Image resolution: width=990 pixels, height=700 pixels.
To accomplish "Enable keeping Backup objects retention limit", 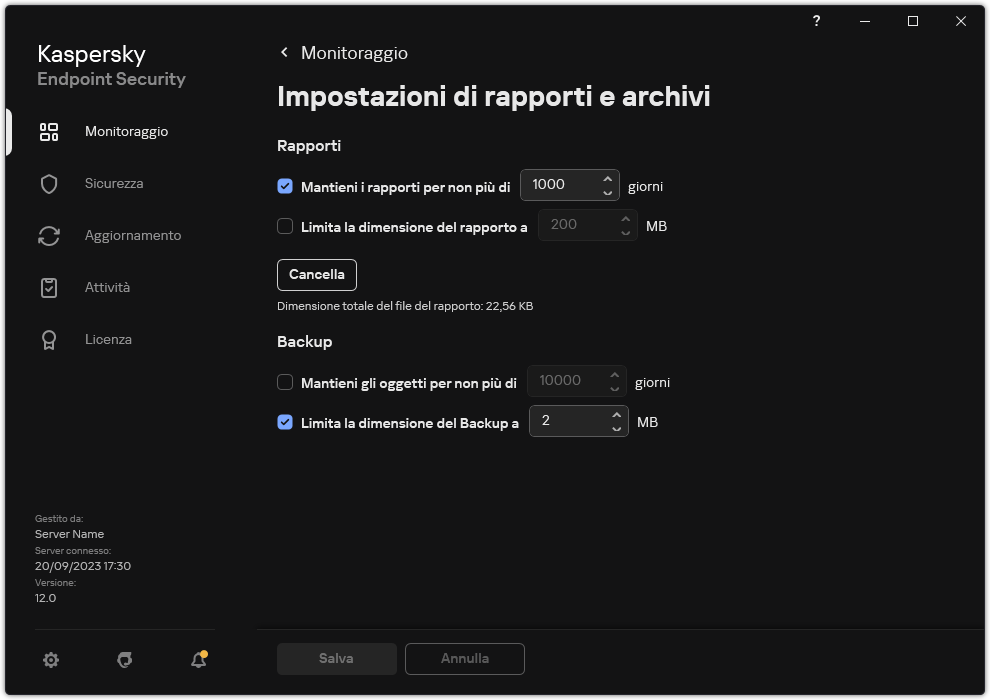I will tap(285, 382).
